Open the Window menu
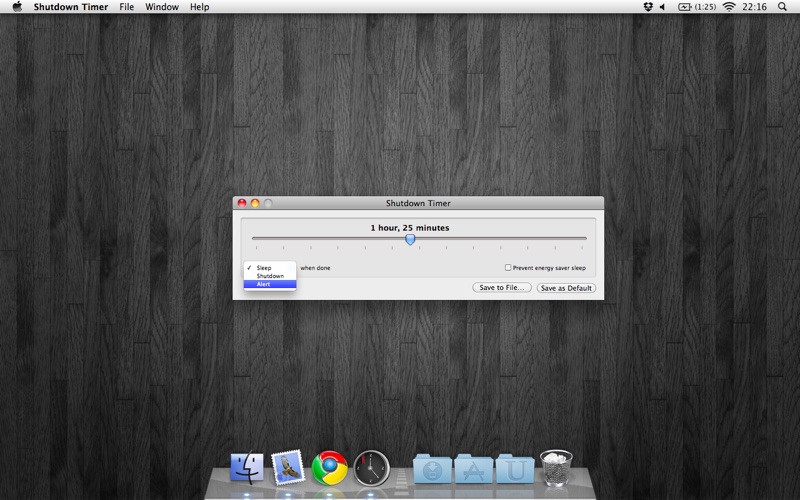 click(162, 7)
